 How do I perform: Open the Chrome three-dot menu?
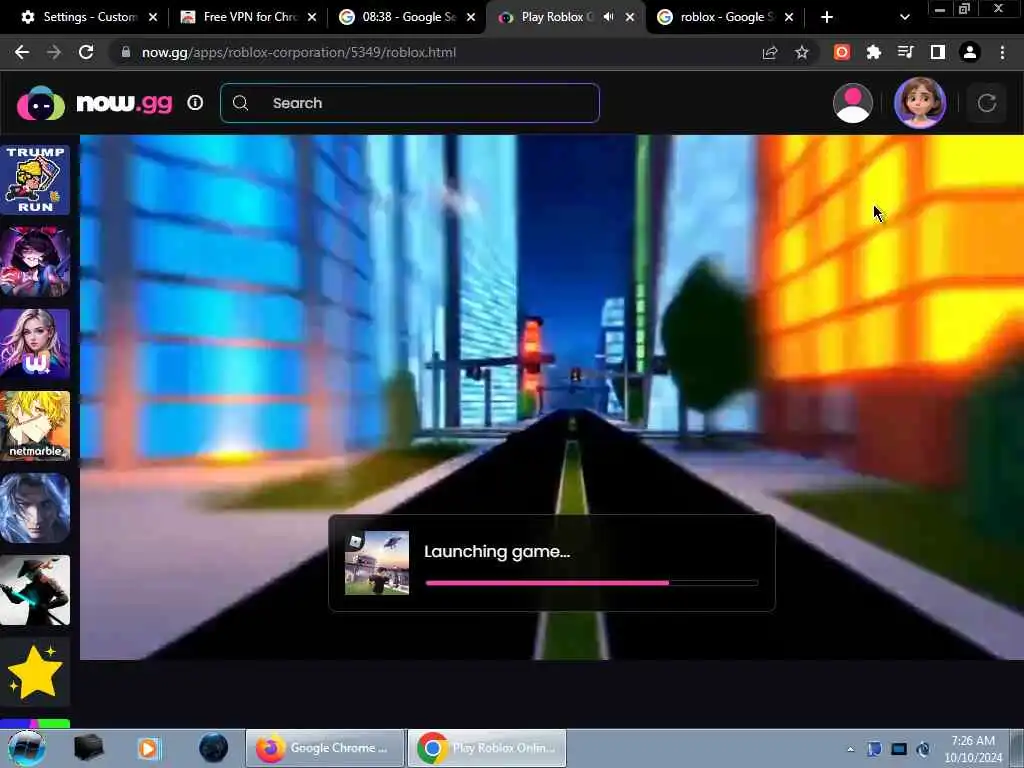tap(1002, 52)
